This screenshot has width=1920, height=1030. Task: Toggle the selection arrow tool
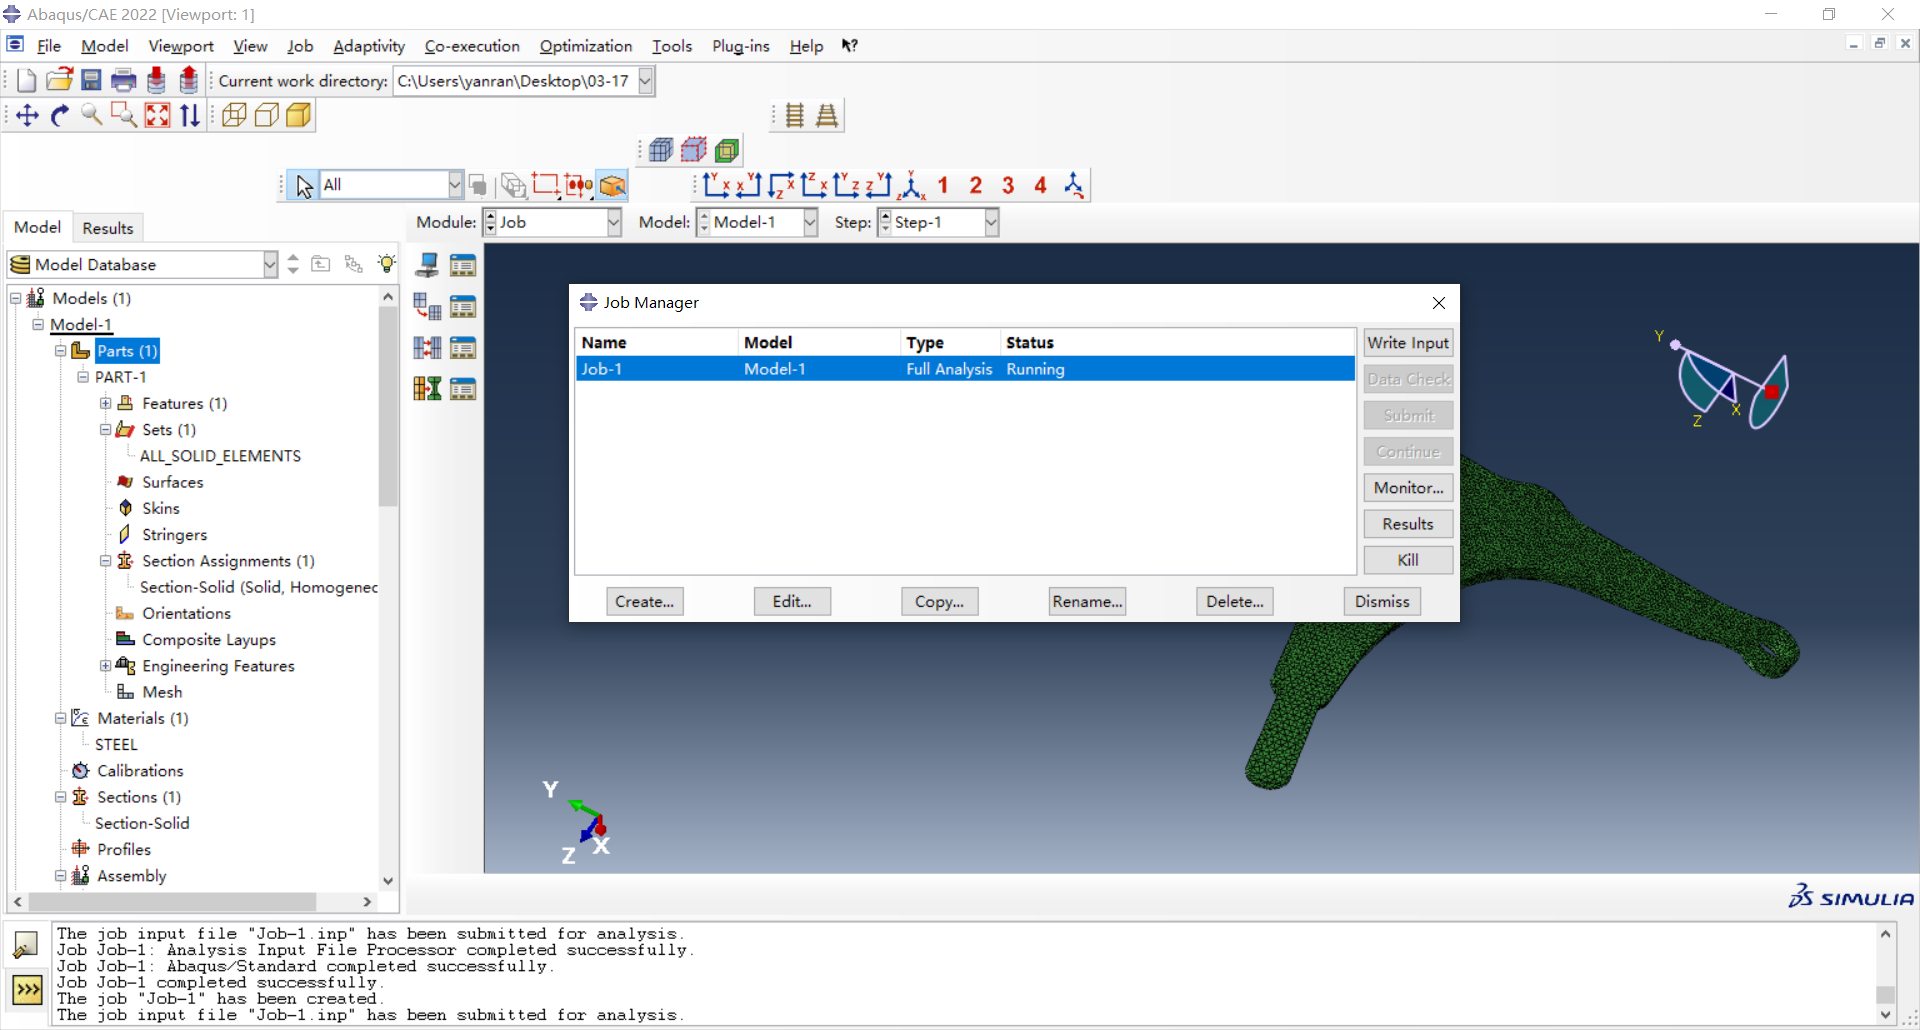click(303, 185)
